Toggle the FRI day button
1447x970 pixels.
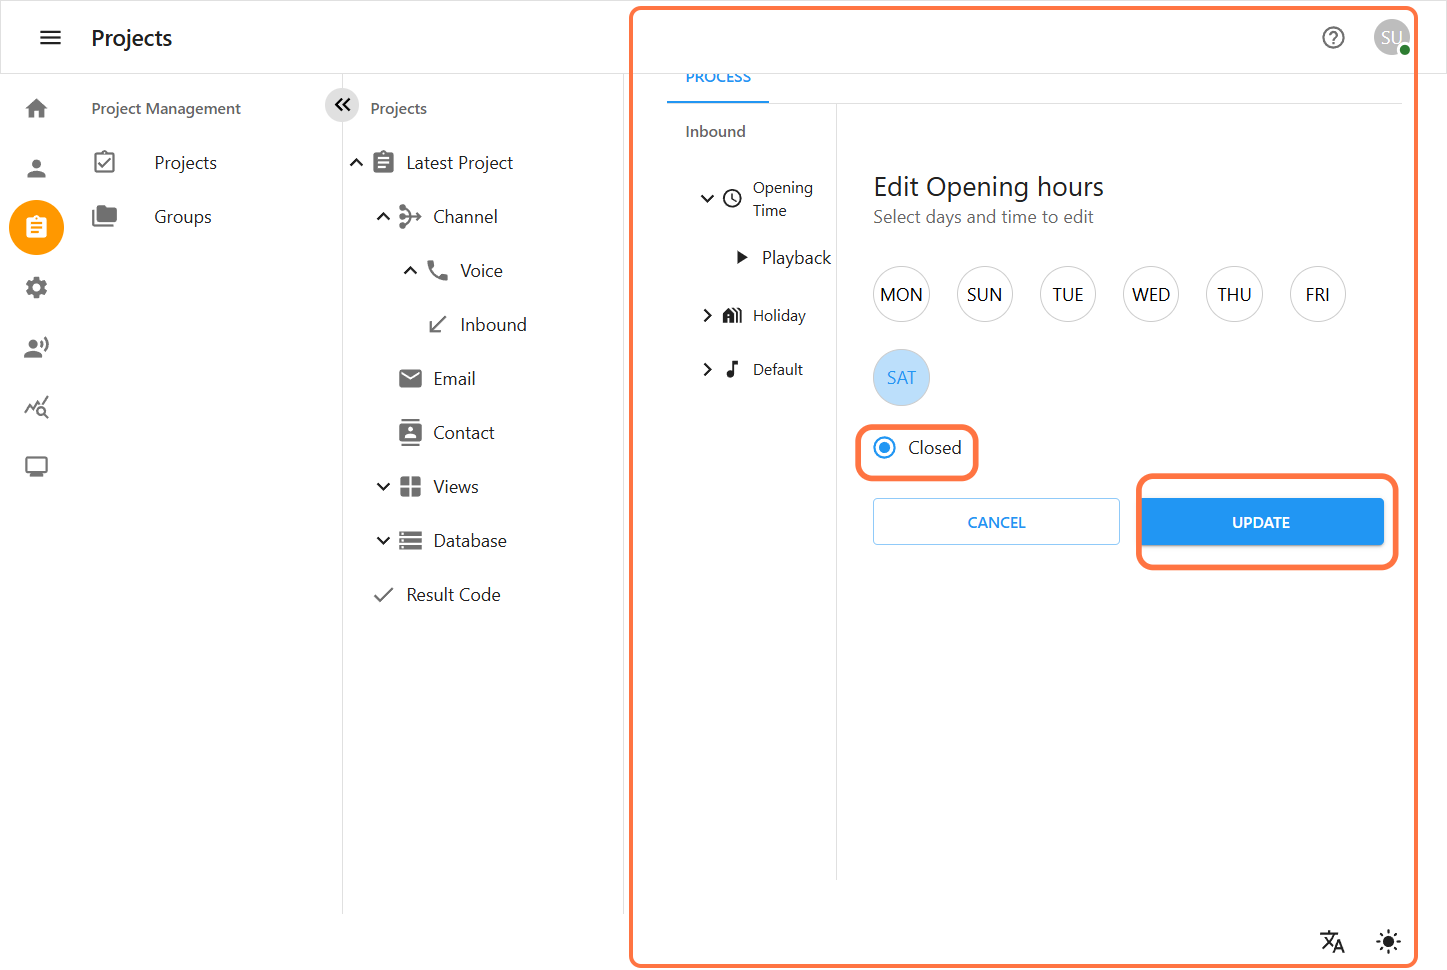point(1317,295)
